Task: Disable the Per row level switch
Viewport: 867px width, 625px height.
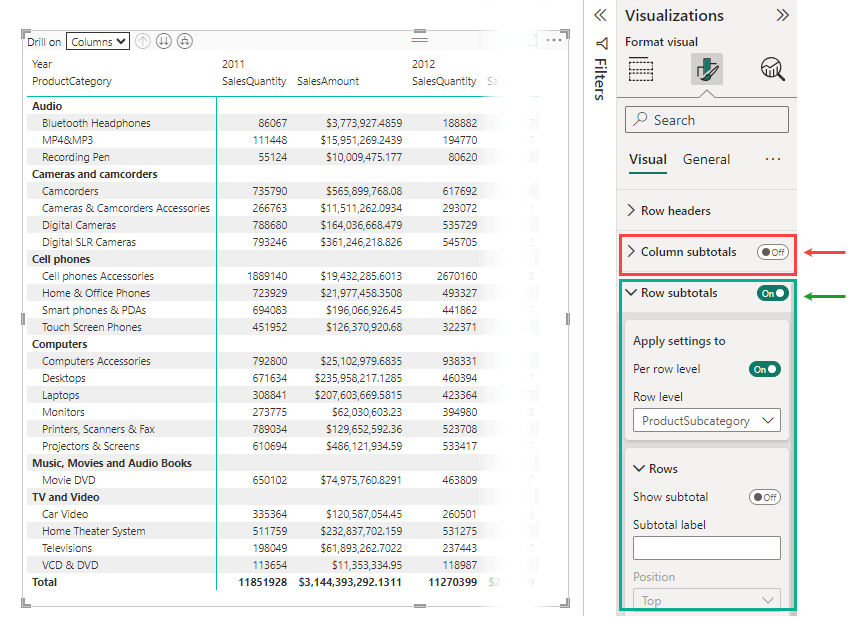Action: click(x=765, y=368)
